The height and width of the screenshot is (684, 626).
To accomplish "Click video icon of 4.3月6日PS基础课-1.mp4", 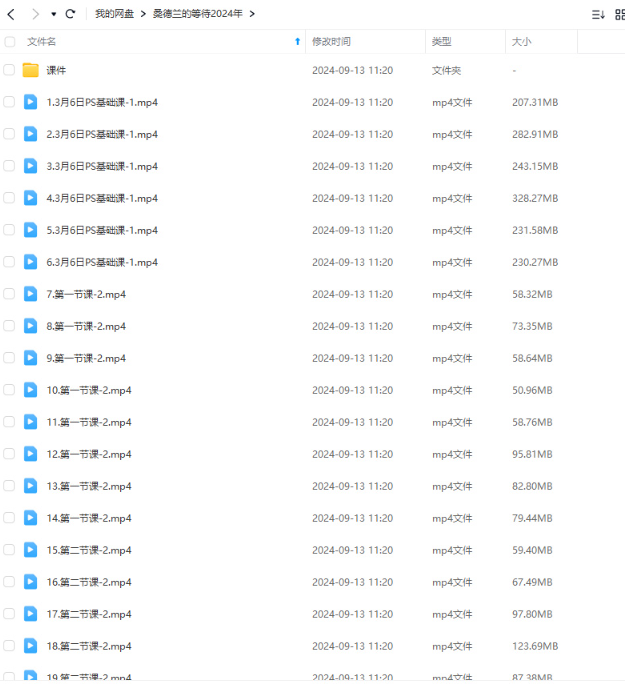I will (x=30, y=198).
